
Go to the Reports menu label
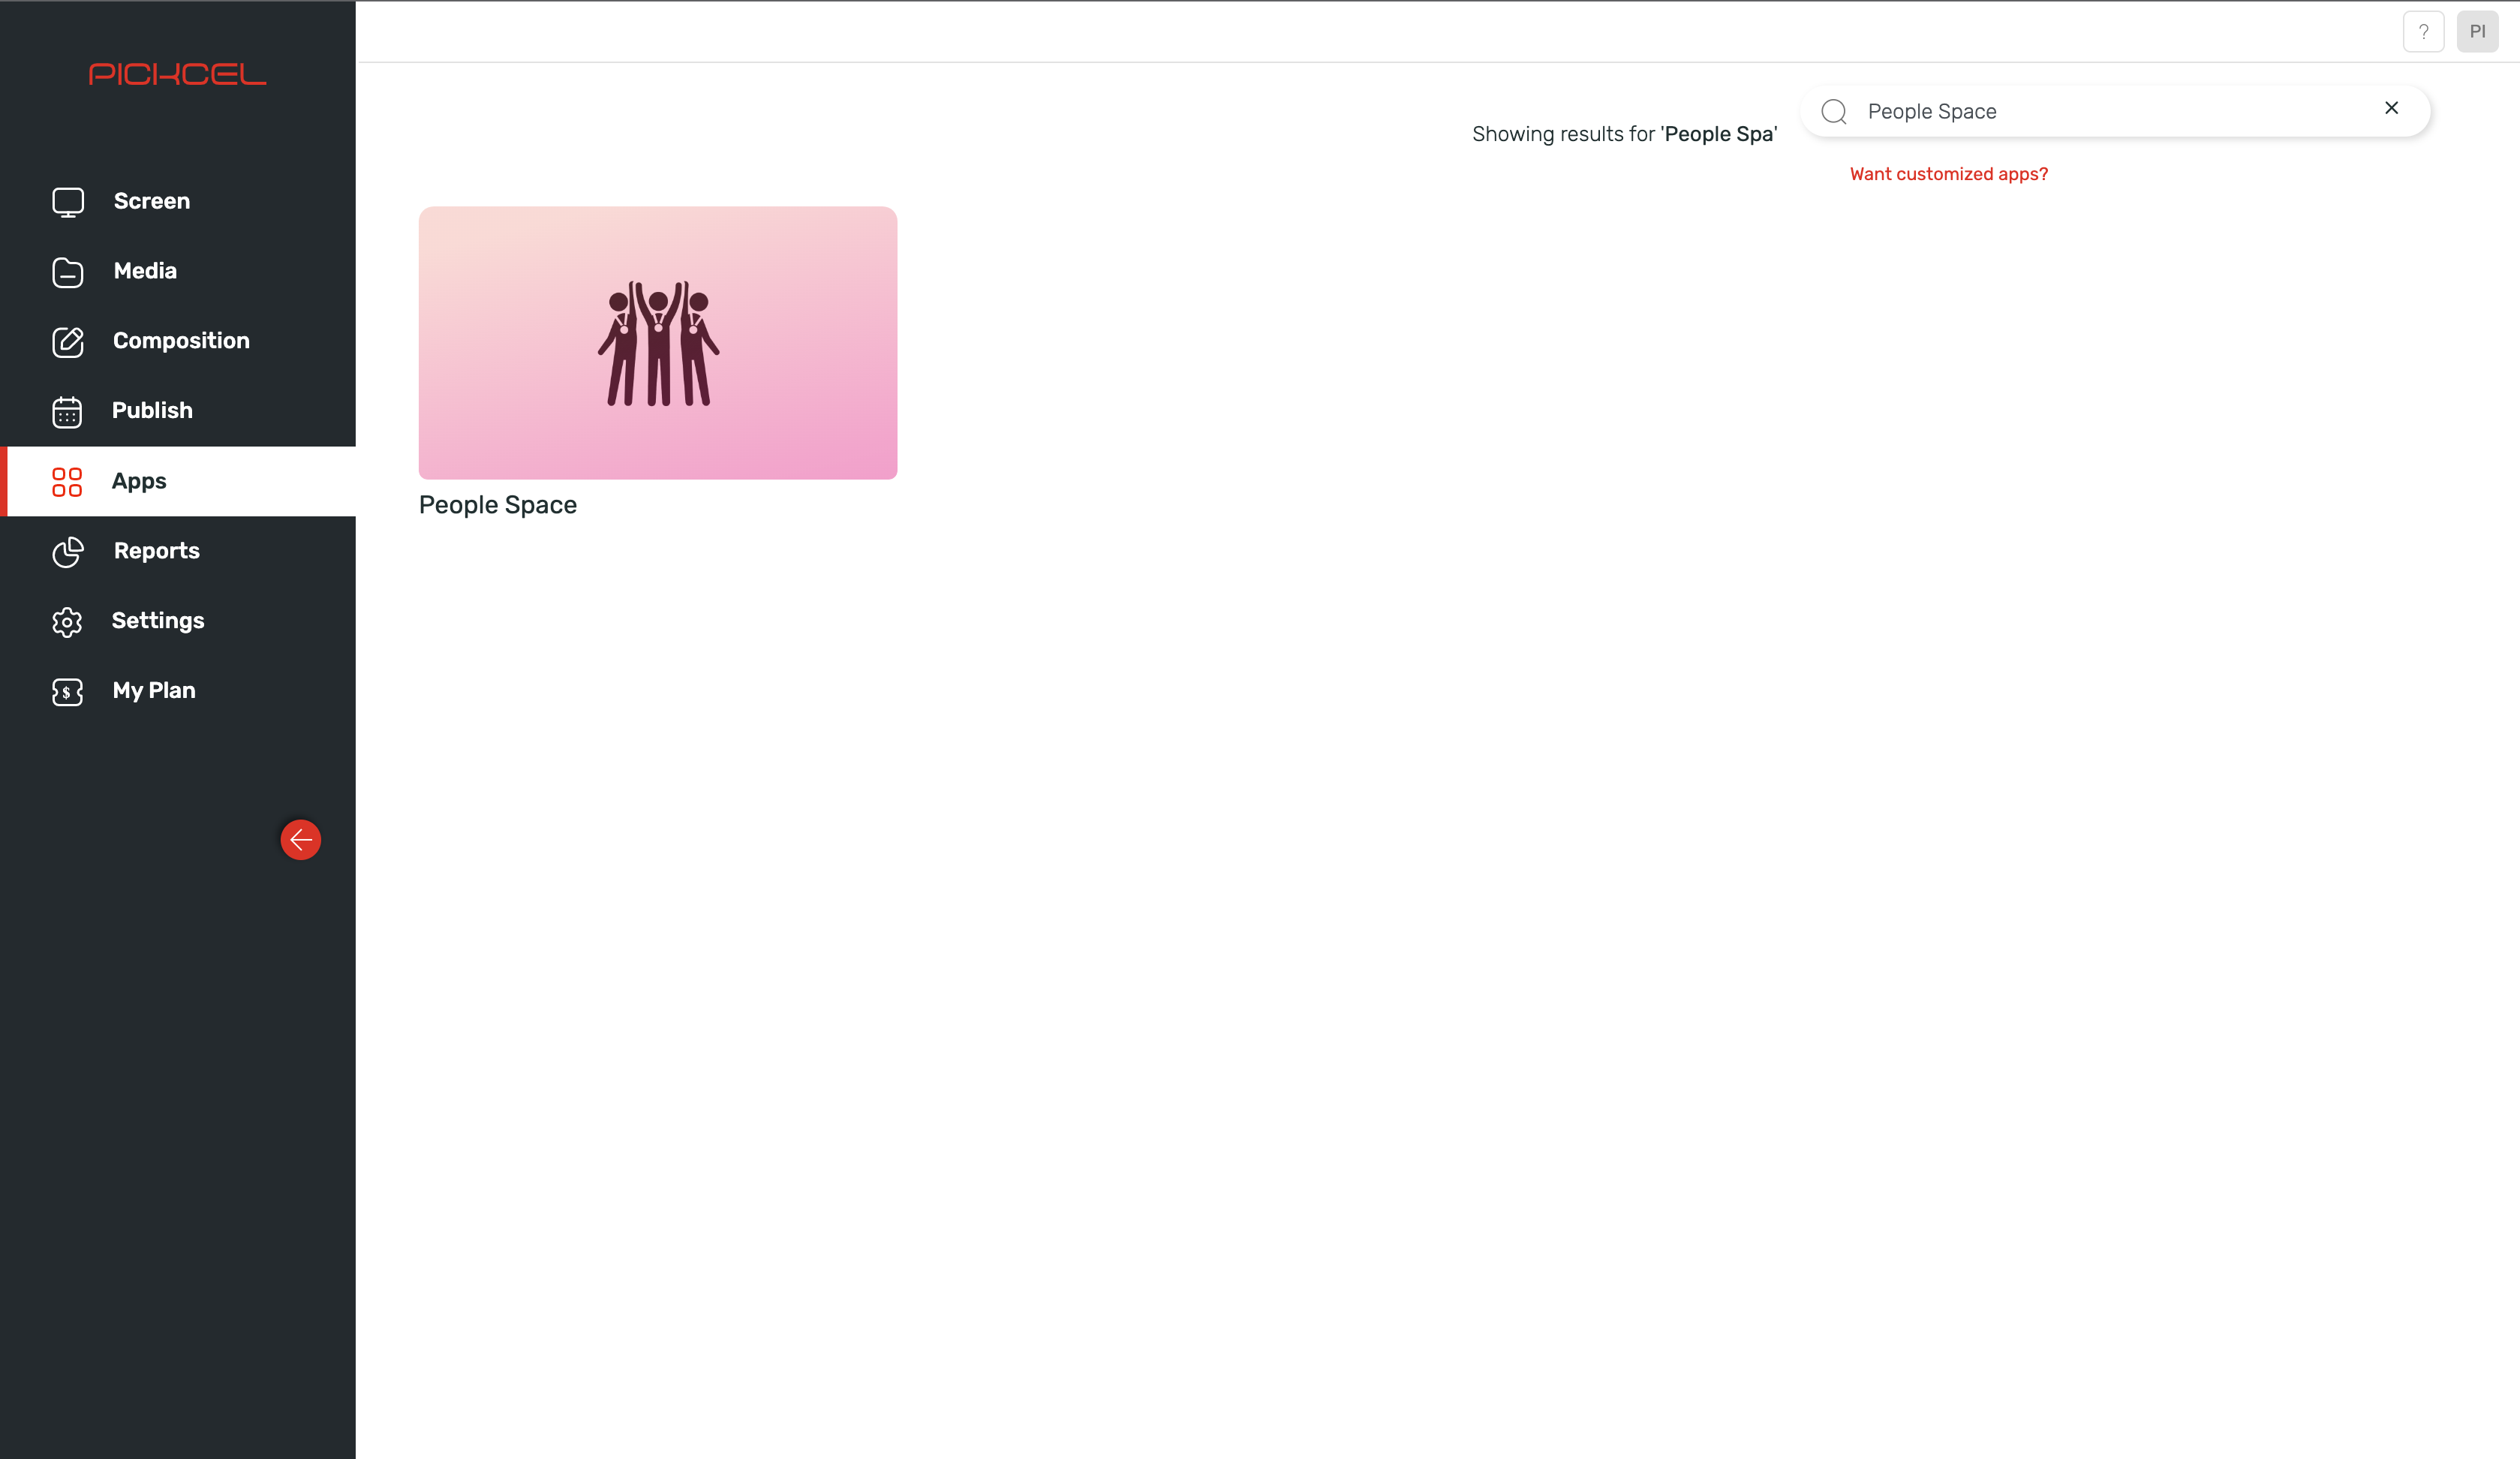pos(157,551)
